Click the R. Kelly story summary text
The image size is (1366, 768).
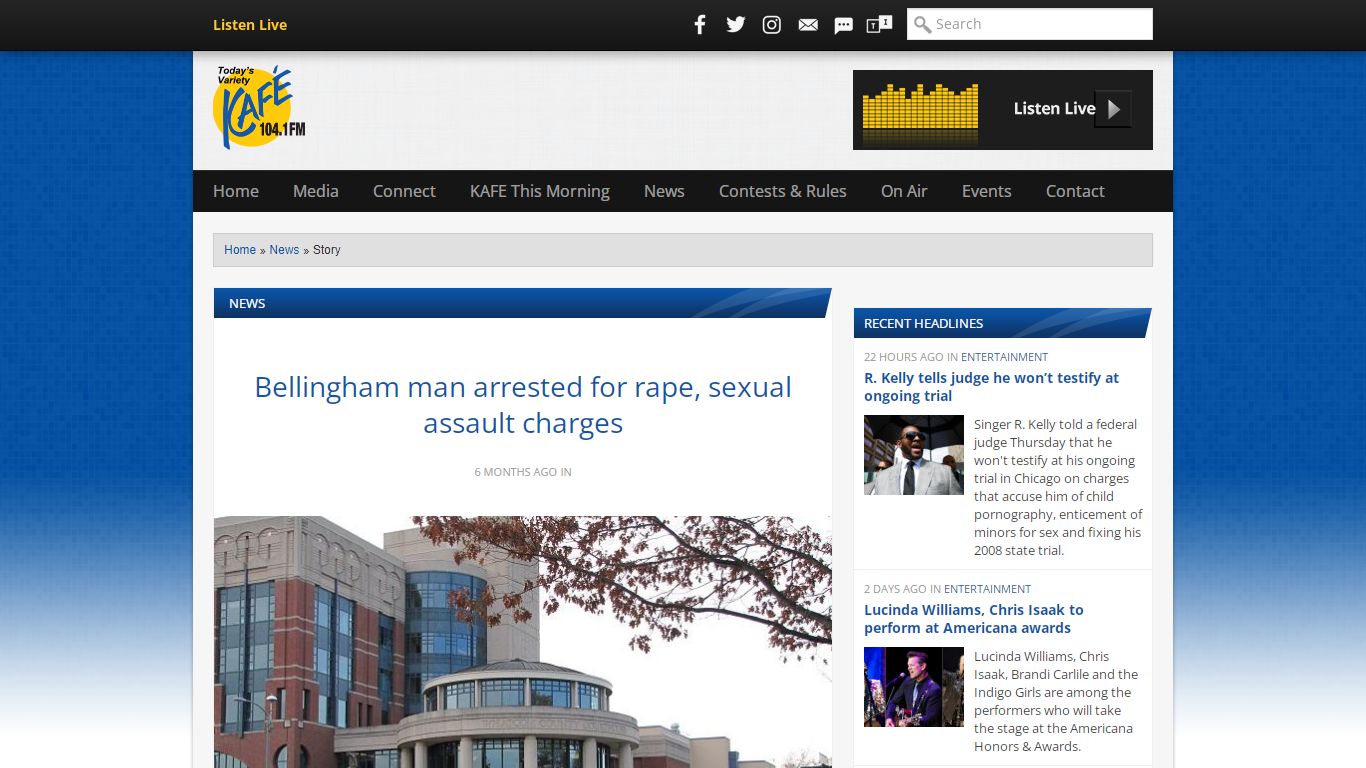pyautogui.click(x=1058, y=487)
